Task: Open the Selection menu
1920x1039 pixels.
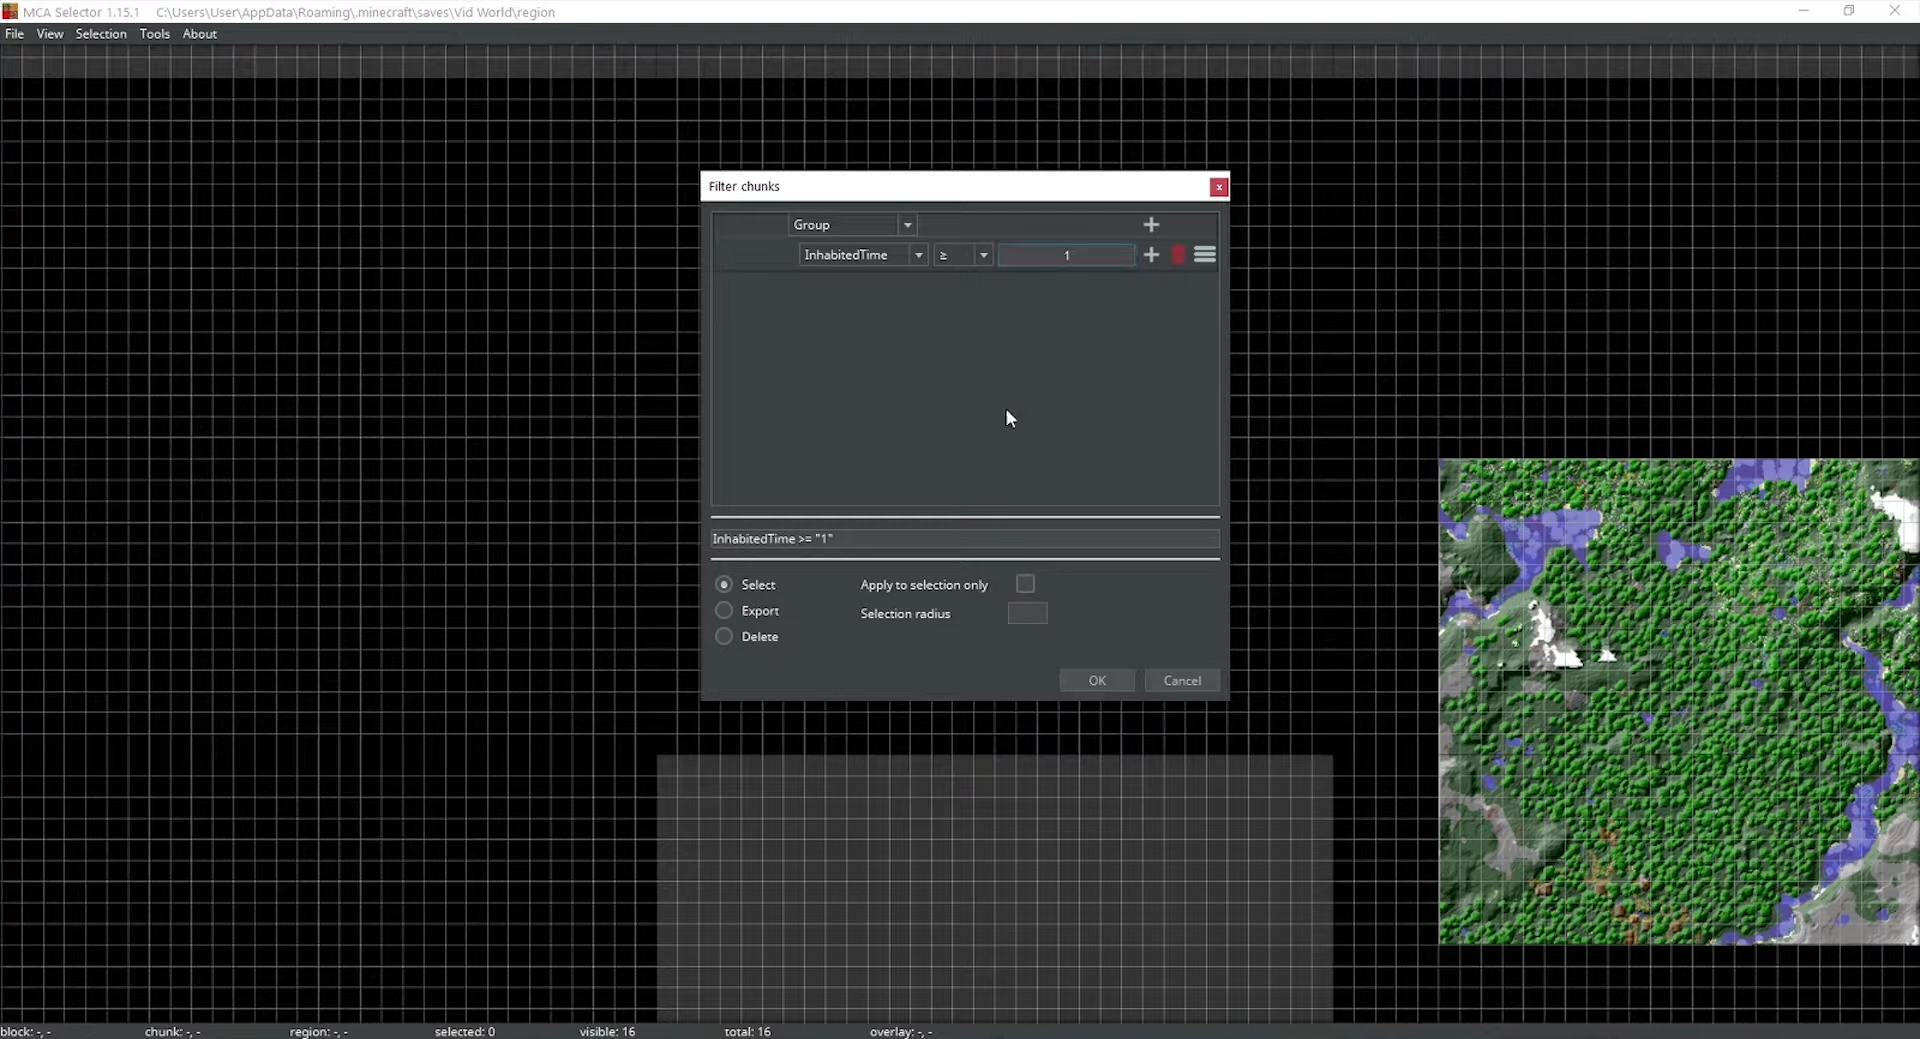Action: click(101, 34)
